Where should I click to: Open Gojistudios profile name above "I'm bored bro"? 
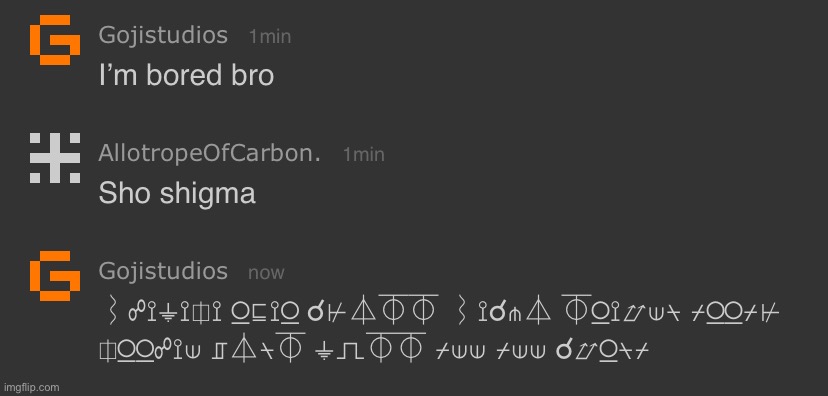(x=163, y=35)
